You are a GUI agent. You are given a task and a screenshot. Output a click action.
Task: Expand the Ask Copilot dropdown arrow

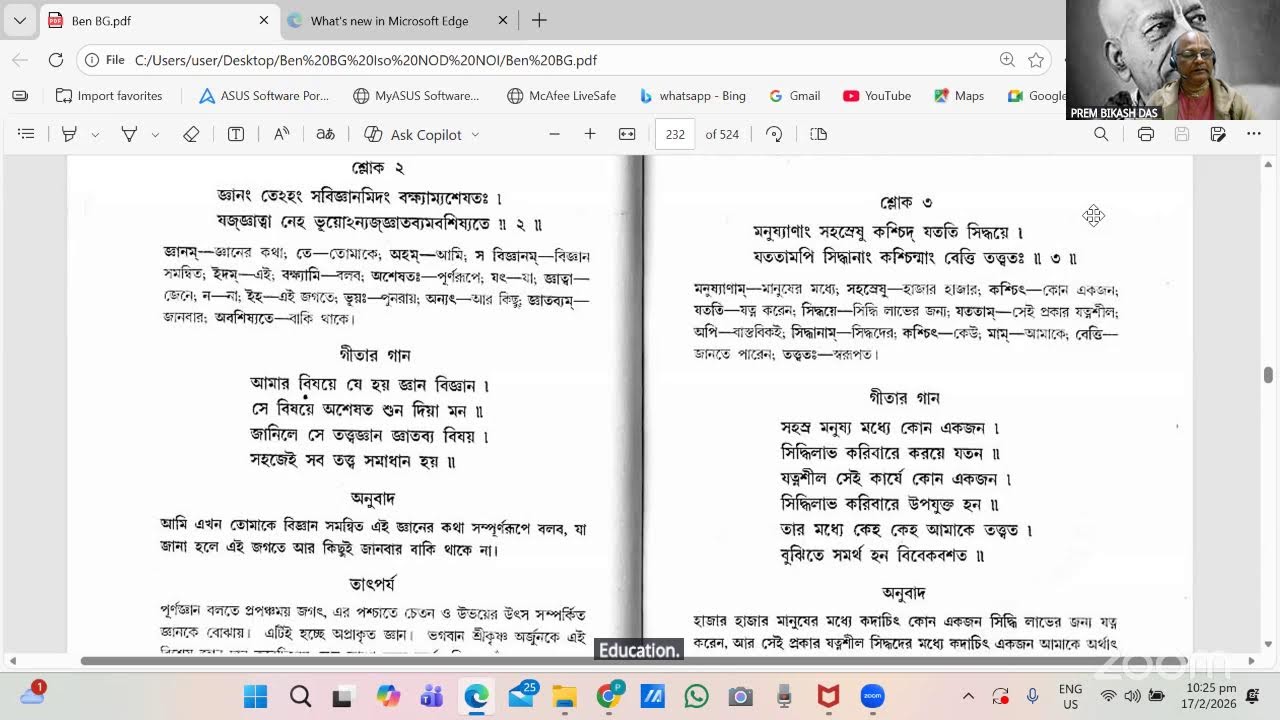[x=475, y=134]
